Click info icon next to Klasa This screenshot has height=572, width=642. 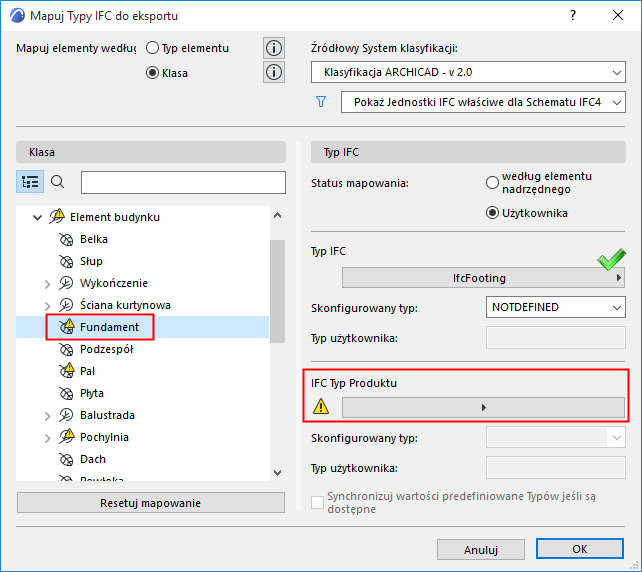274,72
